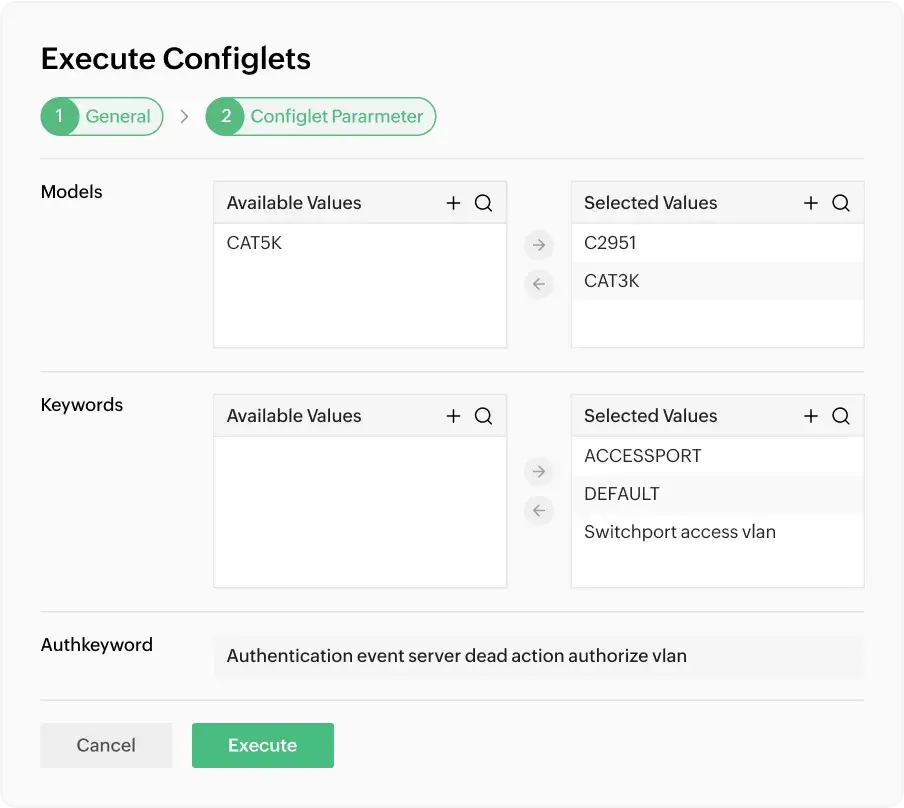904x808 pixels.
Task: Move model right to Selected Values
Action: coord(539,245)
